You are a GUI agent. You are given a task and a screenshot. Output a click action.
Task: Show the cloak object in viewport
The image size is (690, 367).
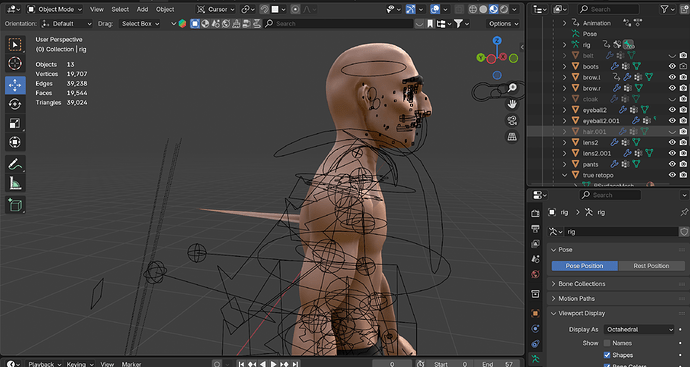(672, 99)
